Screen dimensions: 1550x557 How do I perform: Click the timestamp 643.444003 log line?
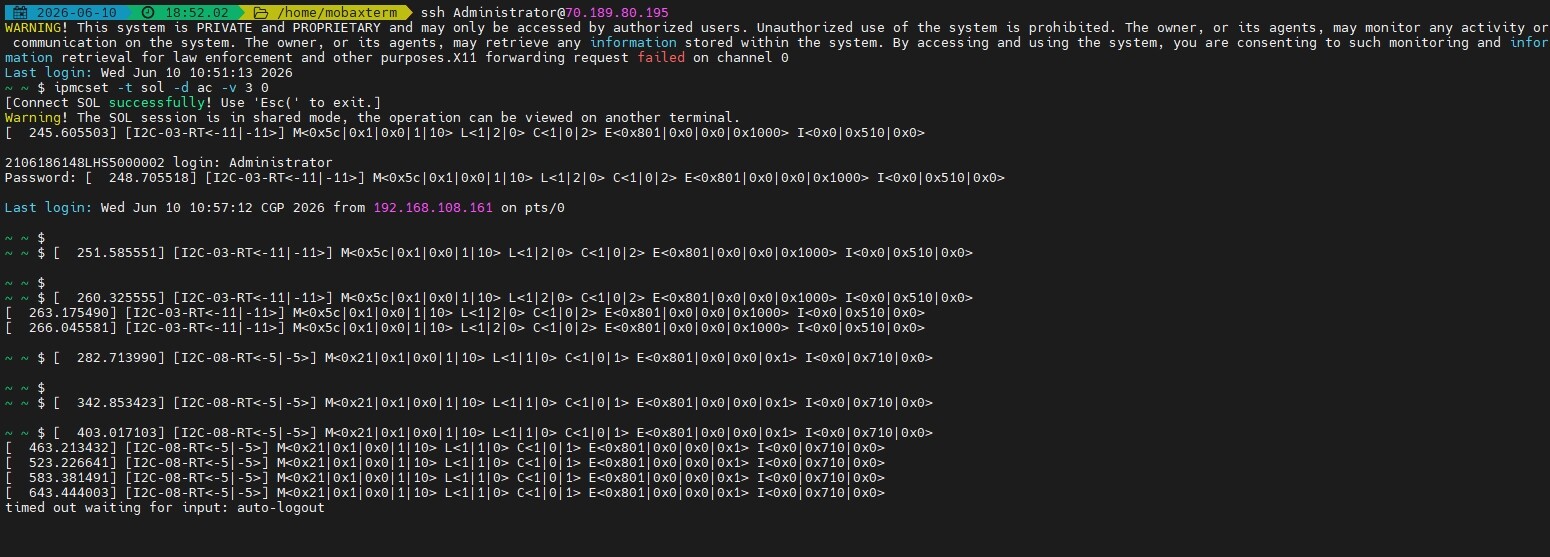coord(445,493)
